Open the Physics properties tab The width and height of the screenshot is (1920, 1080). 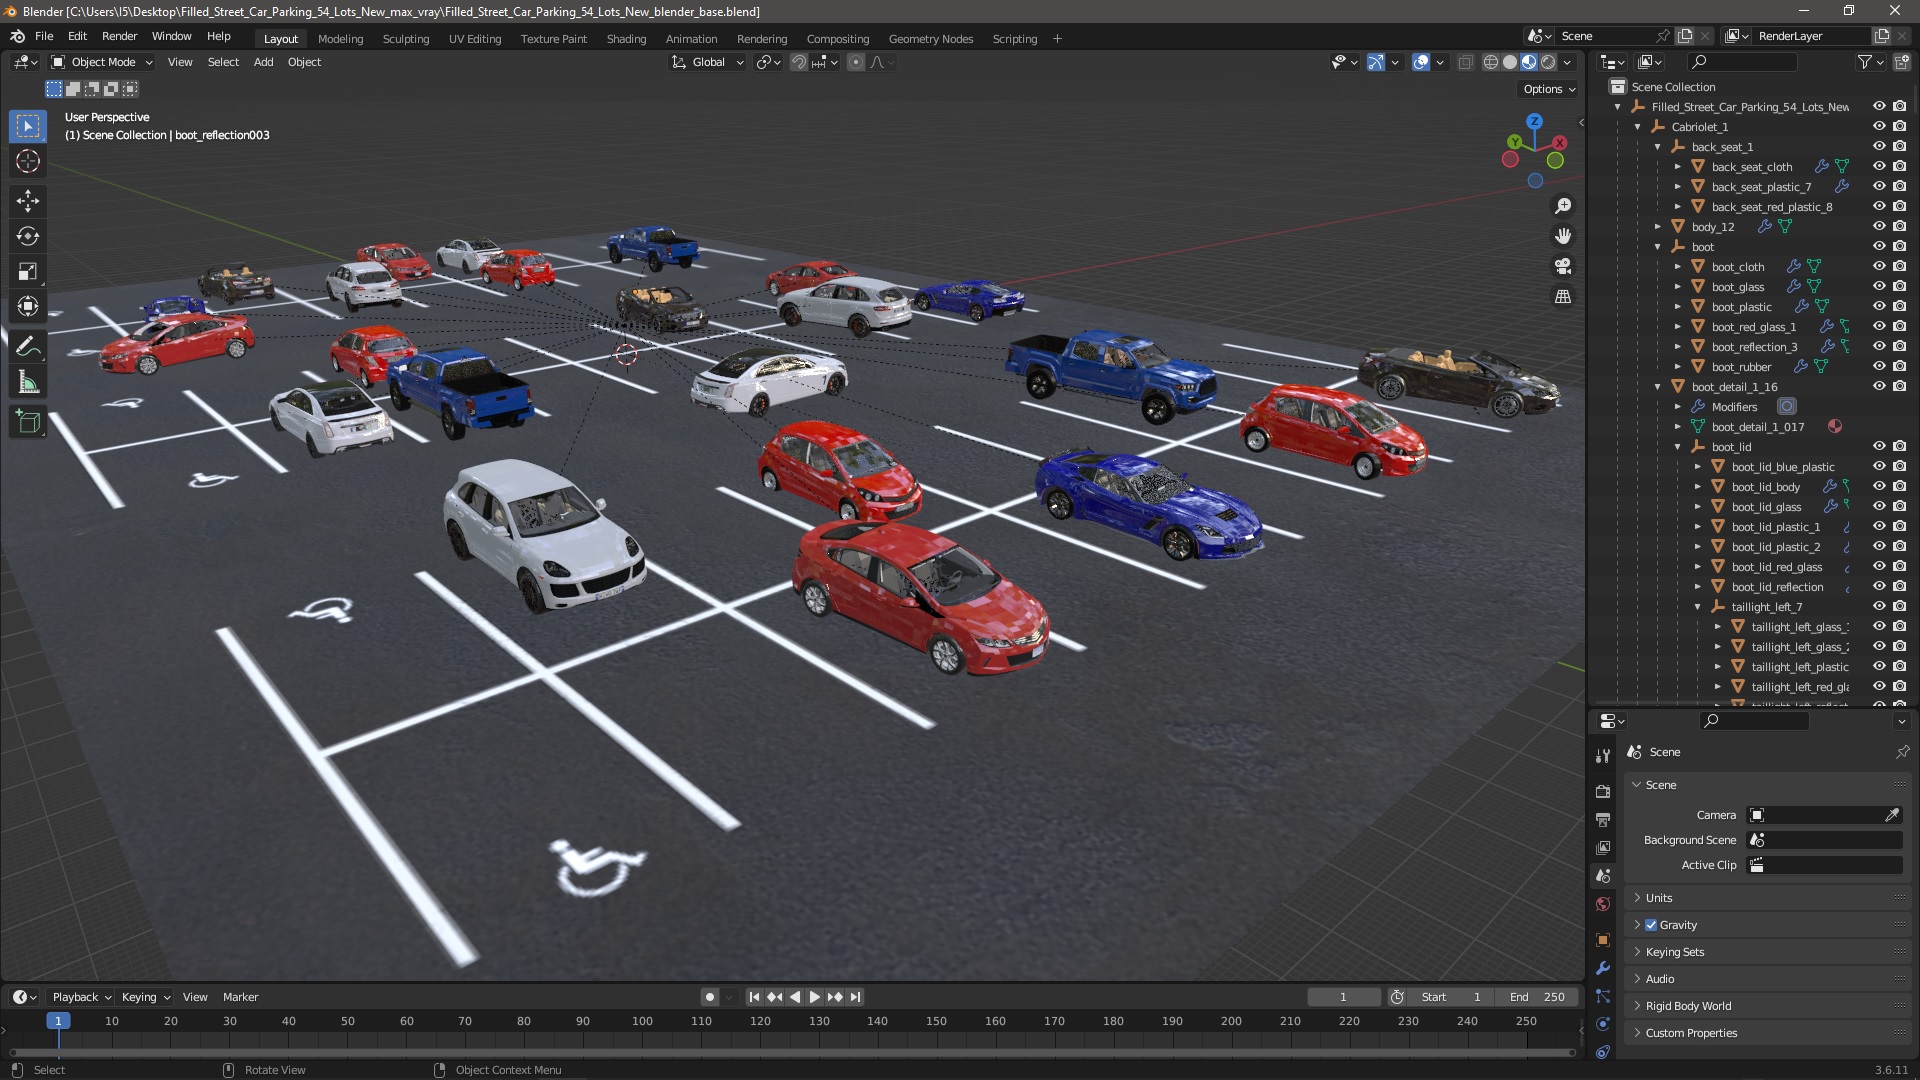tap(1603, 1024)
